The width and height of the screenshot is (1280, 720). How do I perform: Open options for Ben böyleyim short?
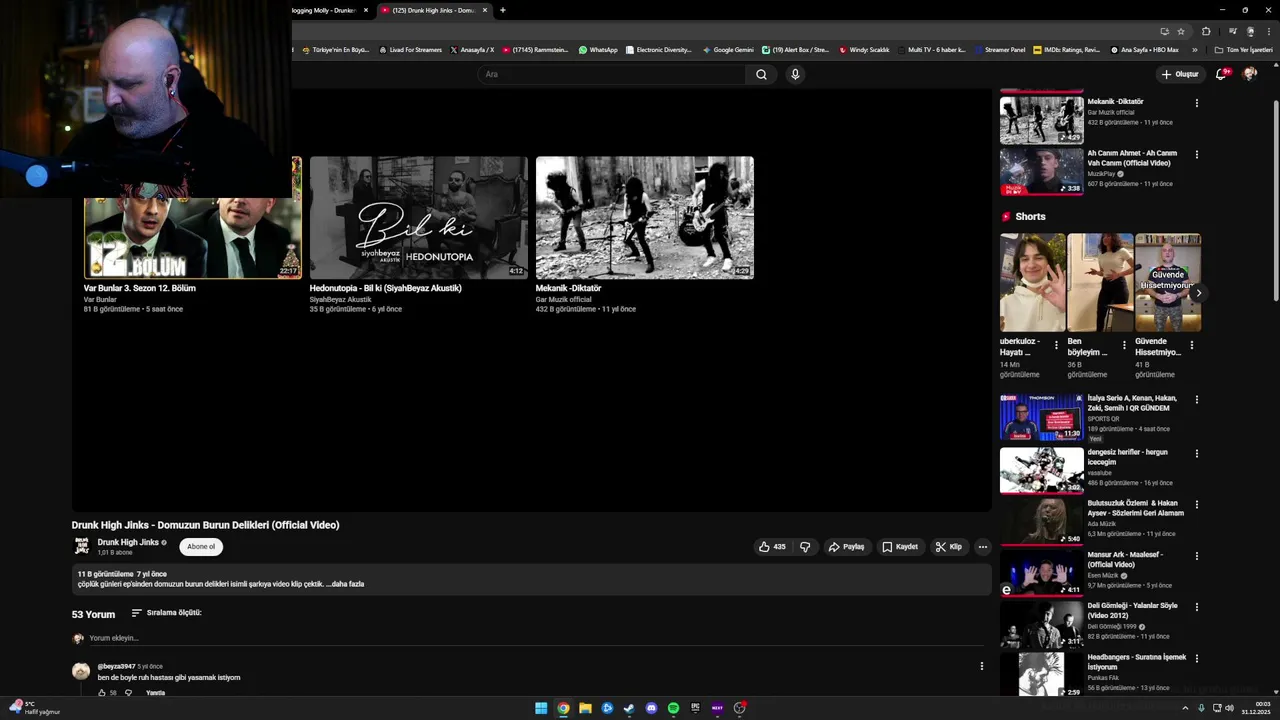point(1124,346)
